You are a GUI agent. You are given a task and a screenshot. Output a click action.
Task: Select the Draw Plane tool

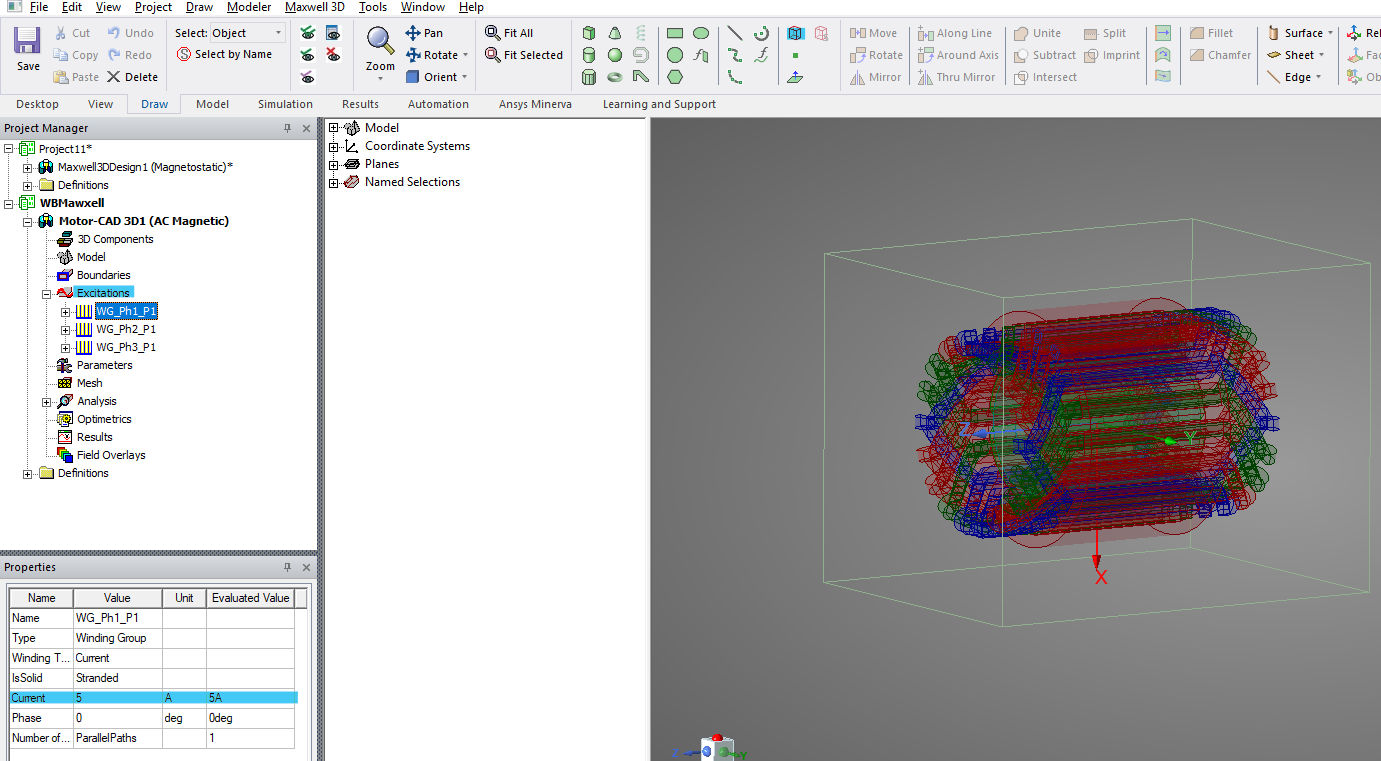[x=795, y=77]
